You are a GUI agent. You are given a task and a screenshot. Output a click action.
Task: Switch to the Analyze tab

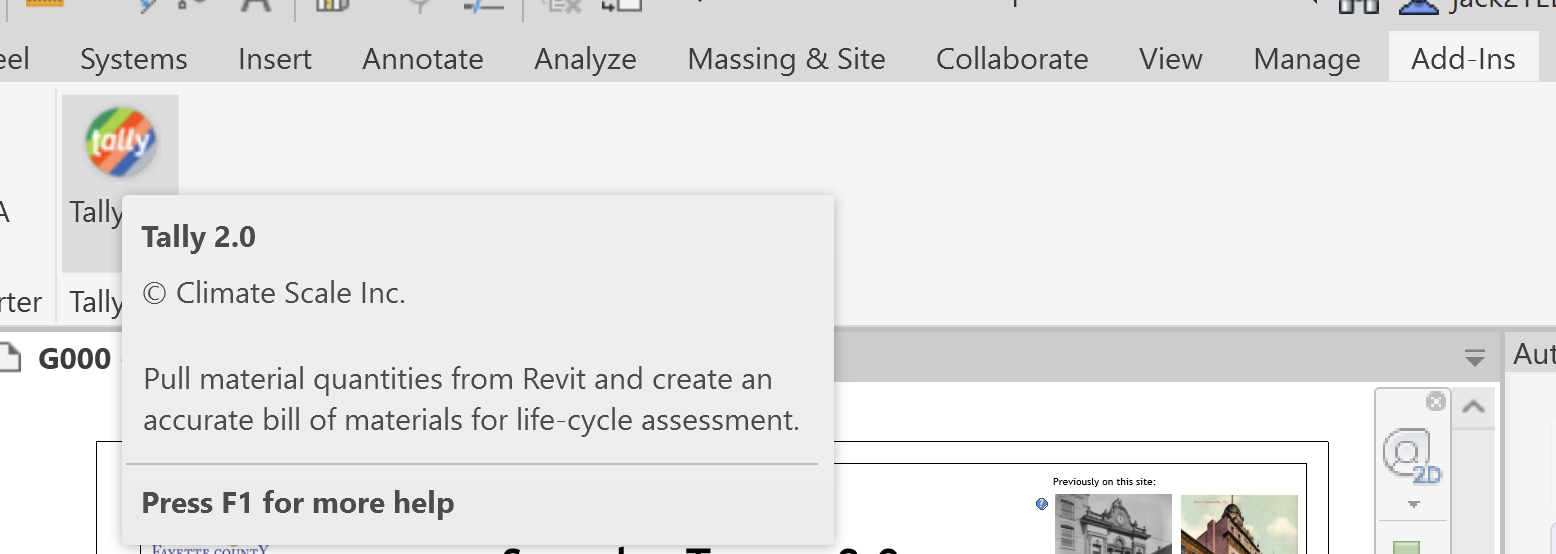click(x=585, y=59)
